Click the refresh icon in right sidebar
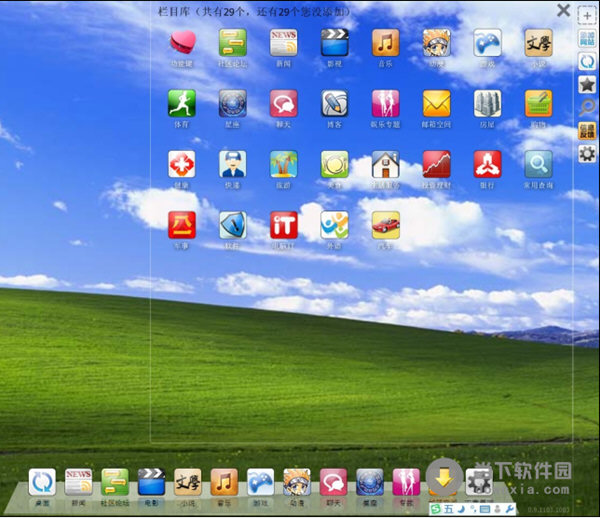The width and height of the screenshot is (600, 518). (x=587, y=62)
